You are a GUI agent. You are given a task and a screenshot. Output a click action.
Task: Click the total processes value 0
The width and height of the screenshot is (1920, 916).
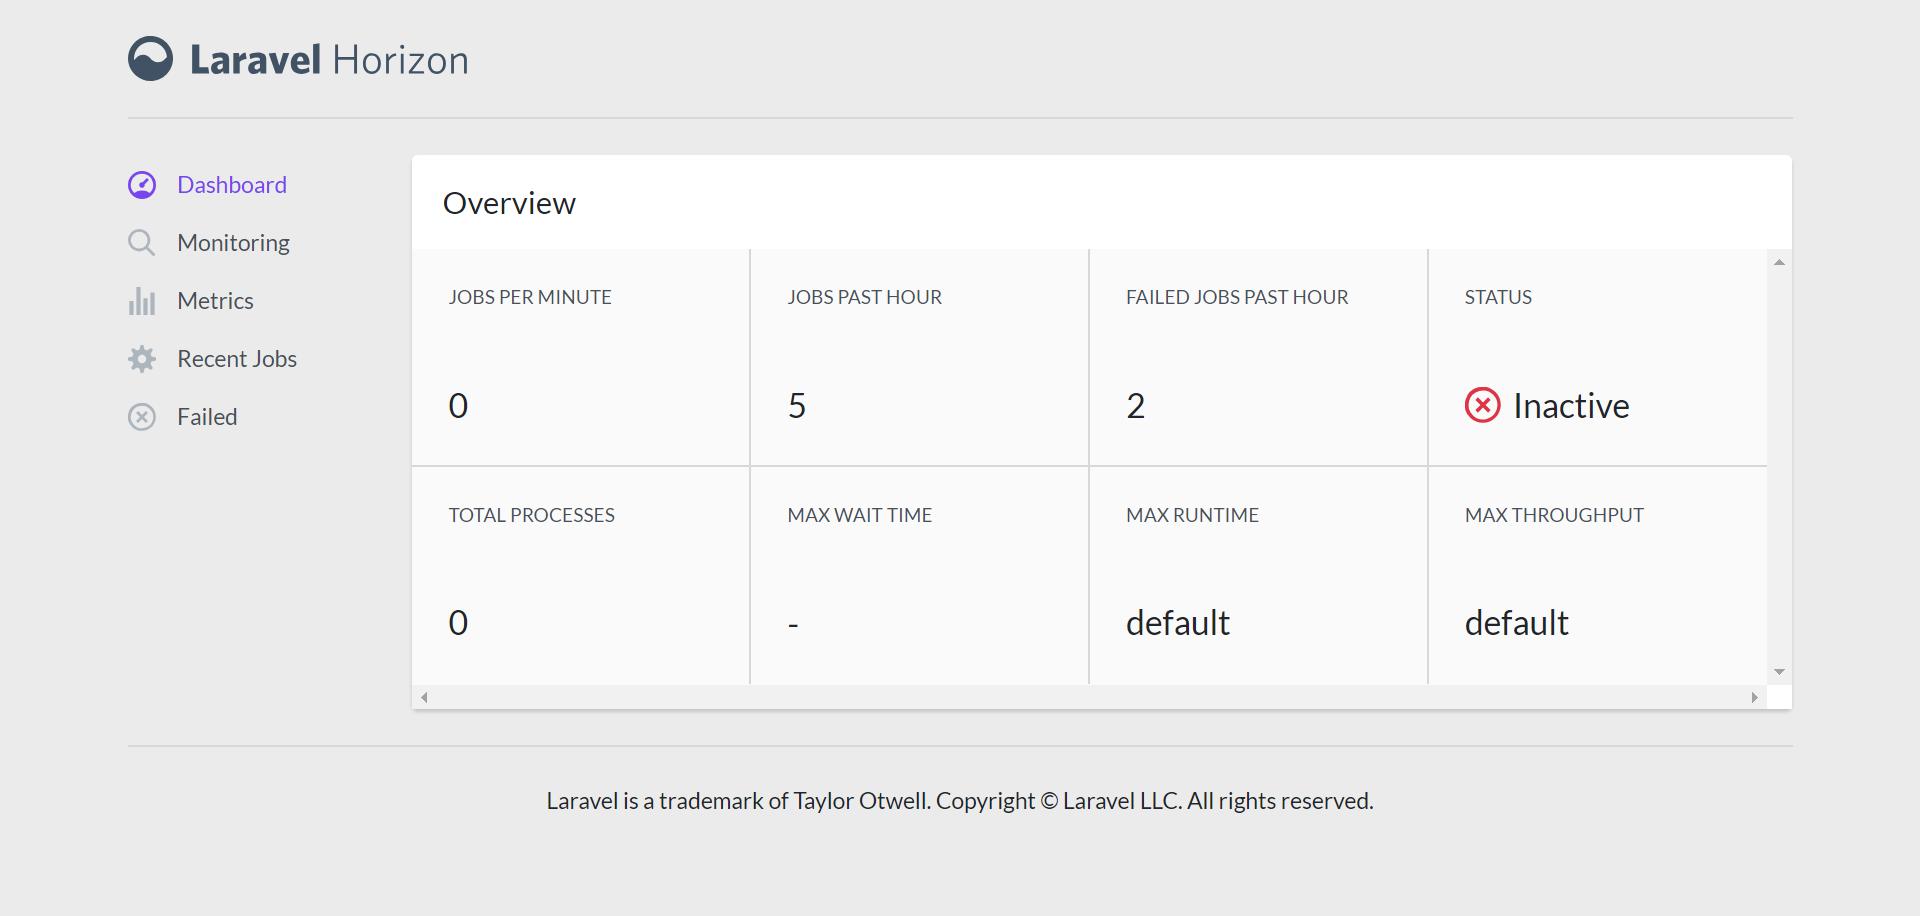pos(458,623)
